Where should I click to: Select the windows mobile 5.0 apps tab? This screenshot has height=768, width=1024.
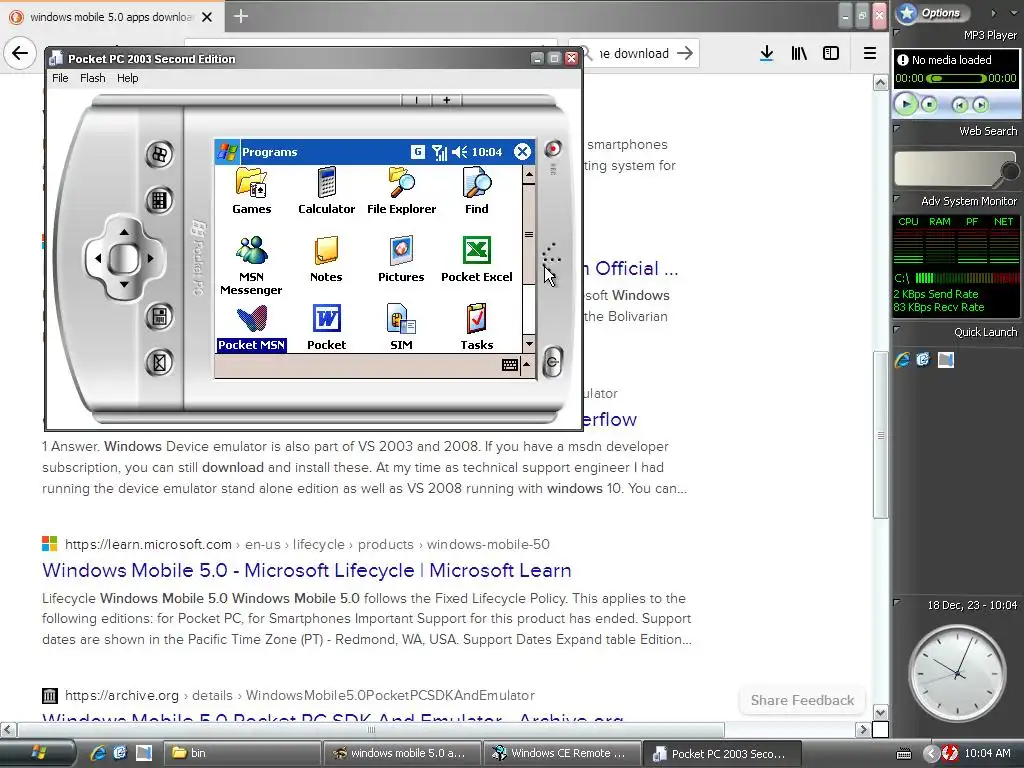(x=112, y=16)
